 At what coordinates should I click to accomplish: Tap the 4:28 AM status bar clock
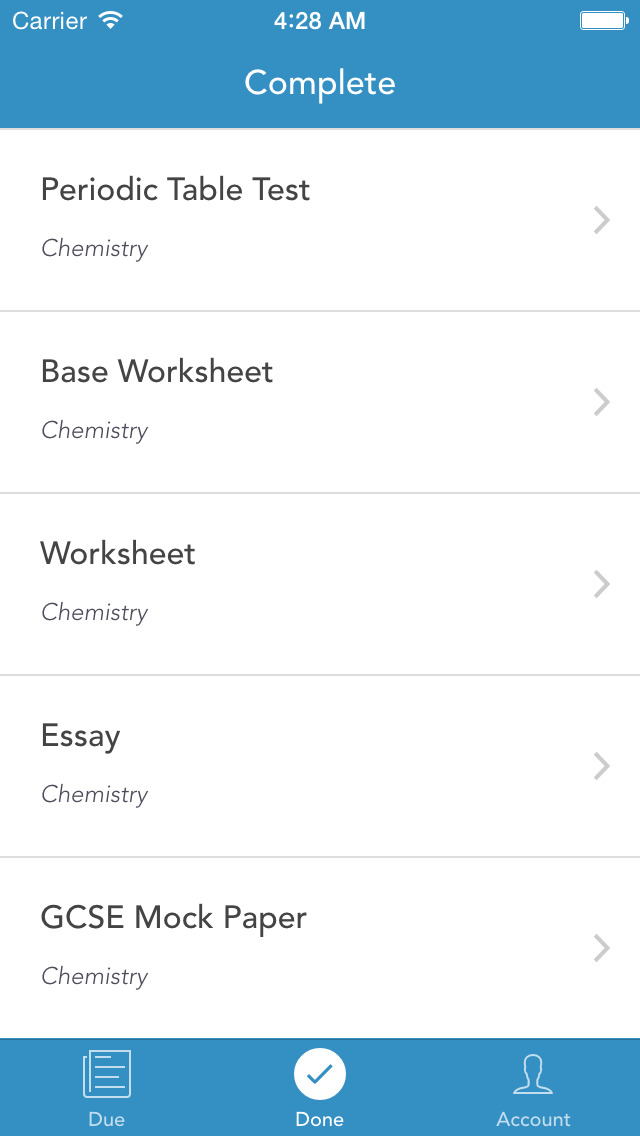point(320,21)
